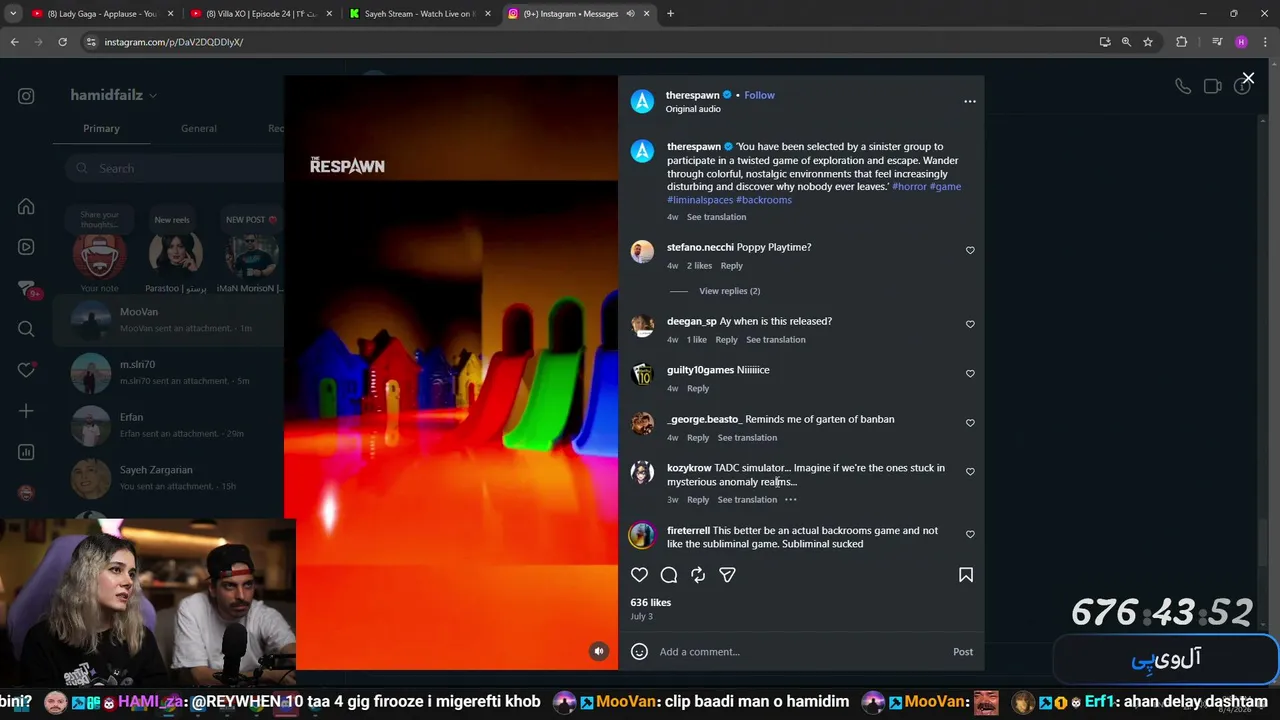The width and height of the screenshot is (1280, 720).
Task: Open Notifications heart in Instagram sidebar
Action: click(26, 370)
